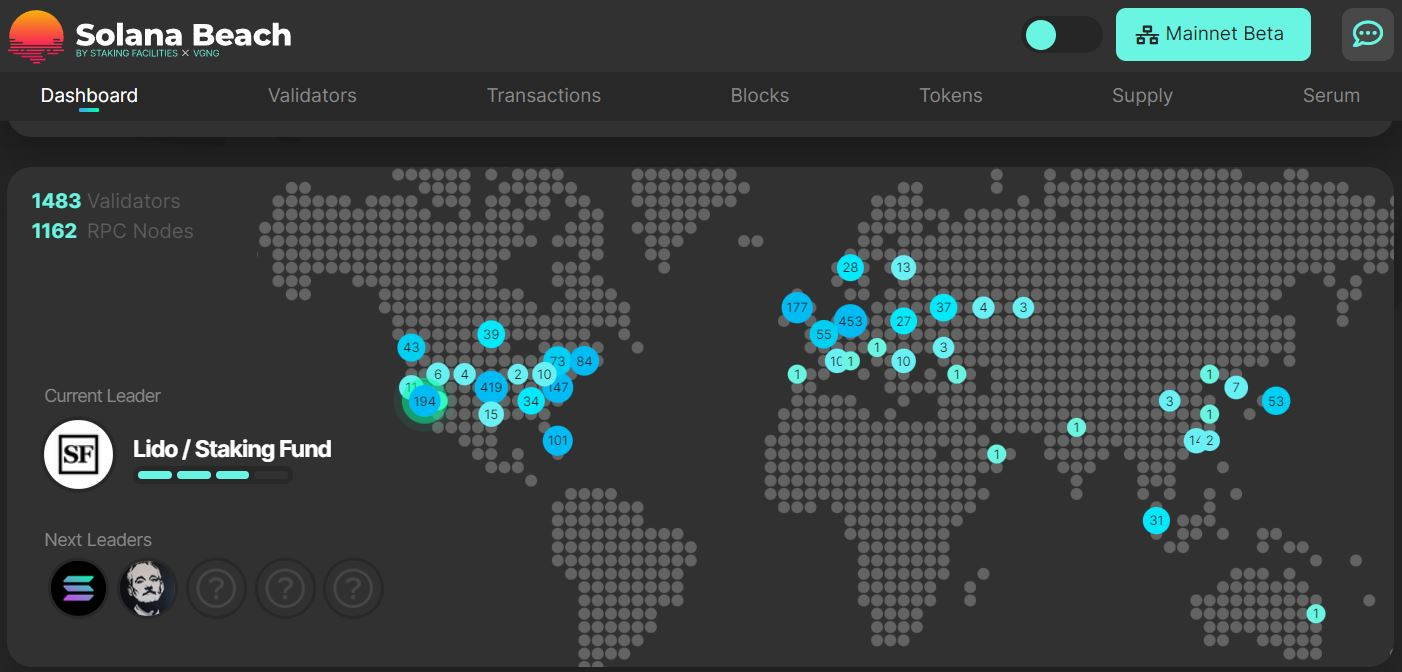Select the 101 cluster marker
This screenshot has height=672, width=1402.
558,440
